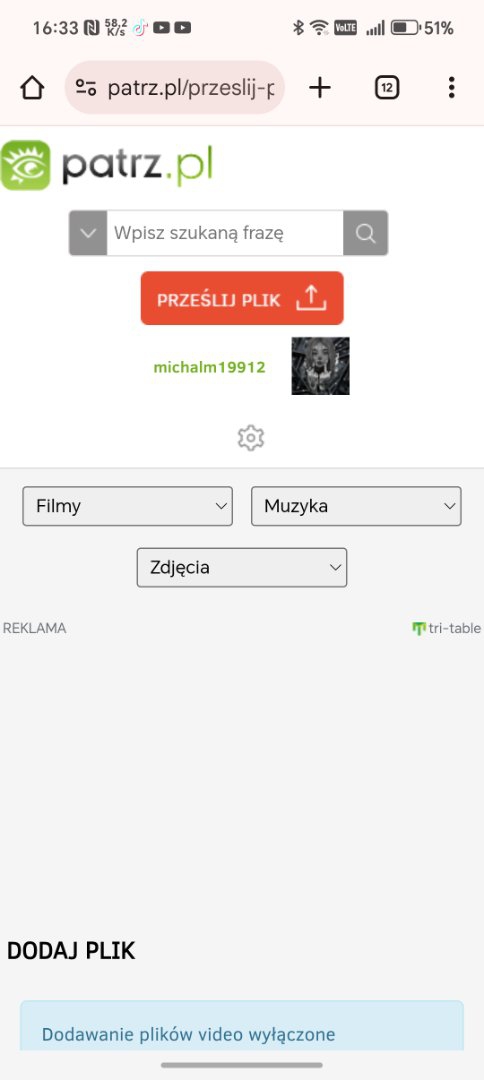Tap the bottom navigation gesture bar
This screenshot has height=1080, width=484.
[x=242, y=1065]
